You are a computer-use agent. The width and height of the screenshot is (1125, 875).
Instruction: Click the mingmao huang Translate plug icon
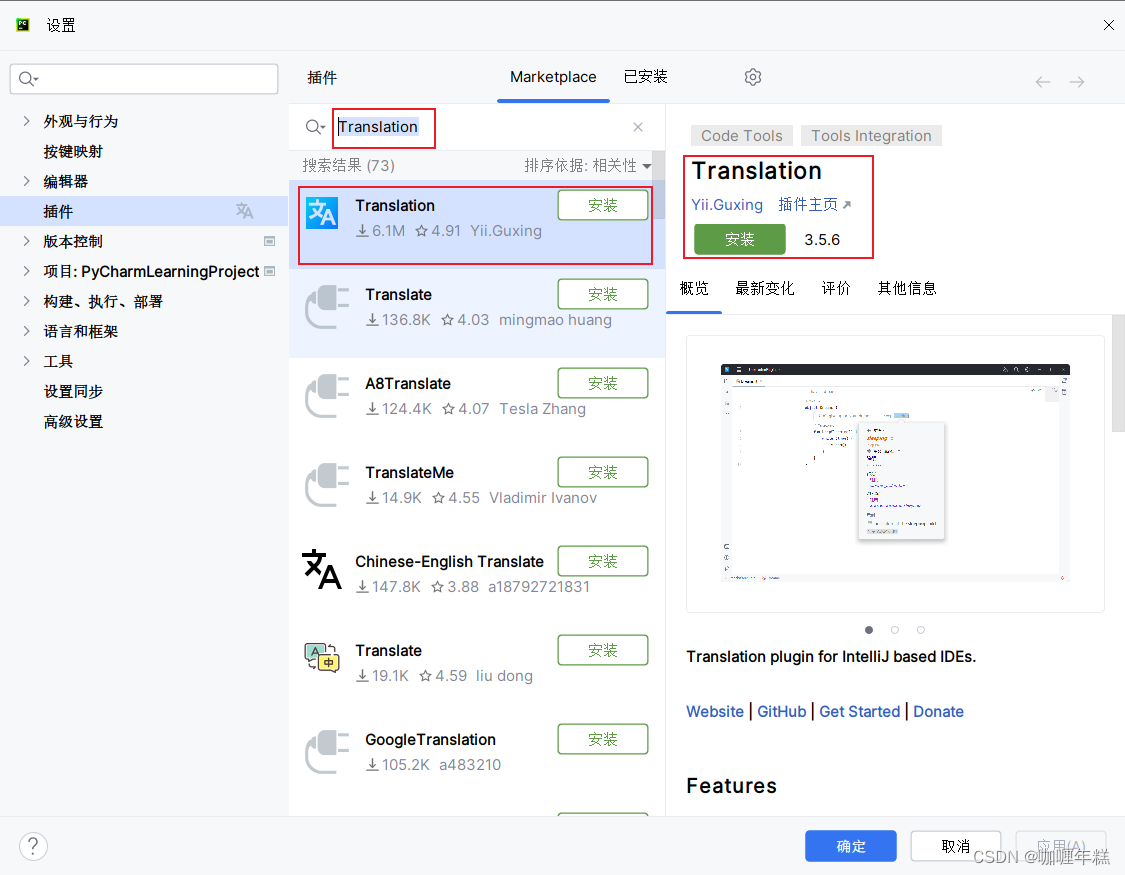[326, 307]
